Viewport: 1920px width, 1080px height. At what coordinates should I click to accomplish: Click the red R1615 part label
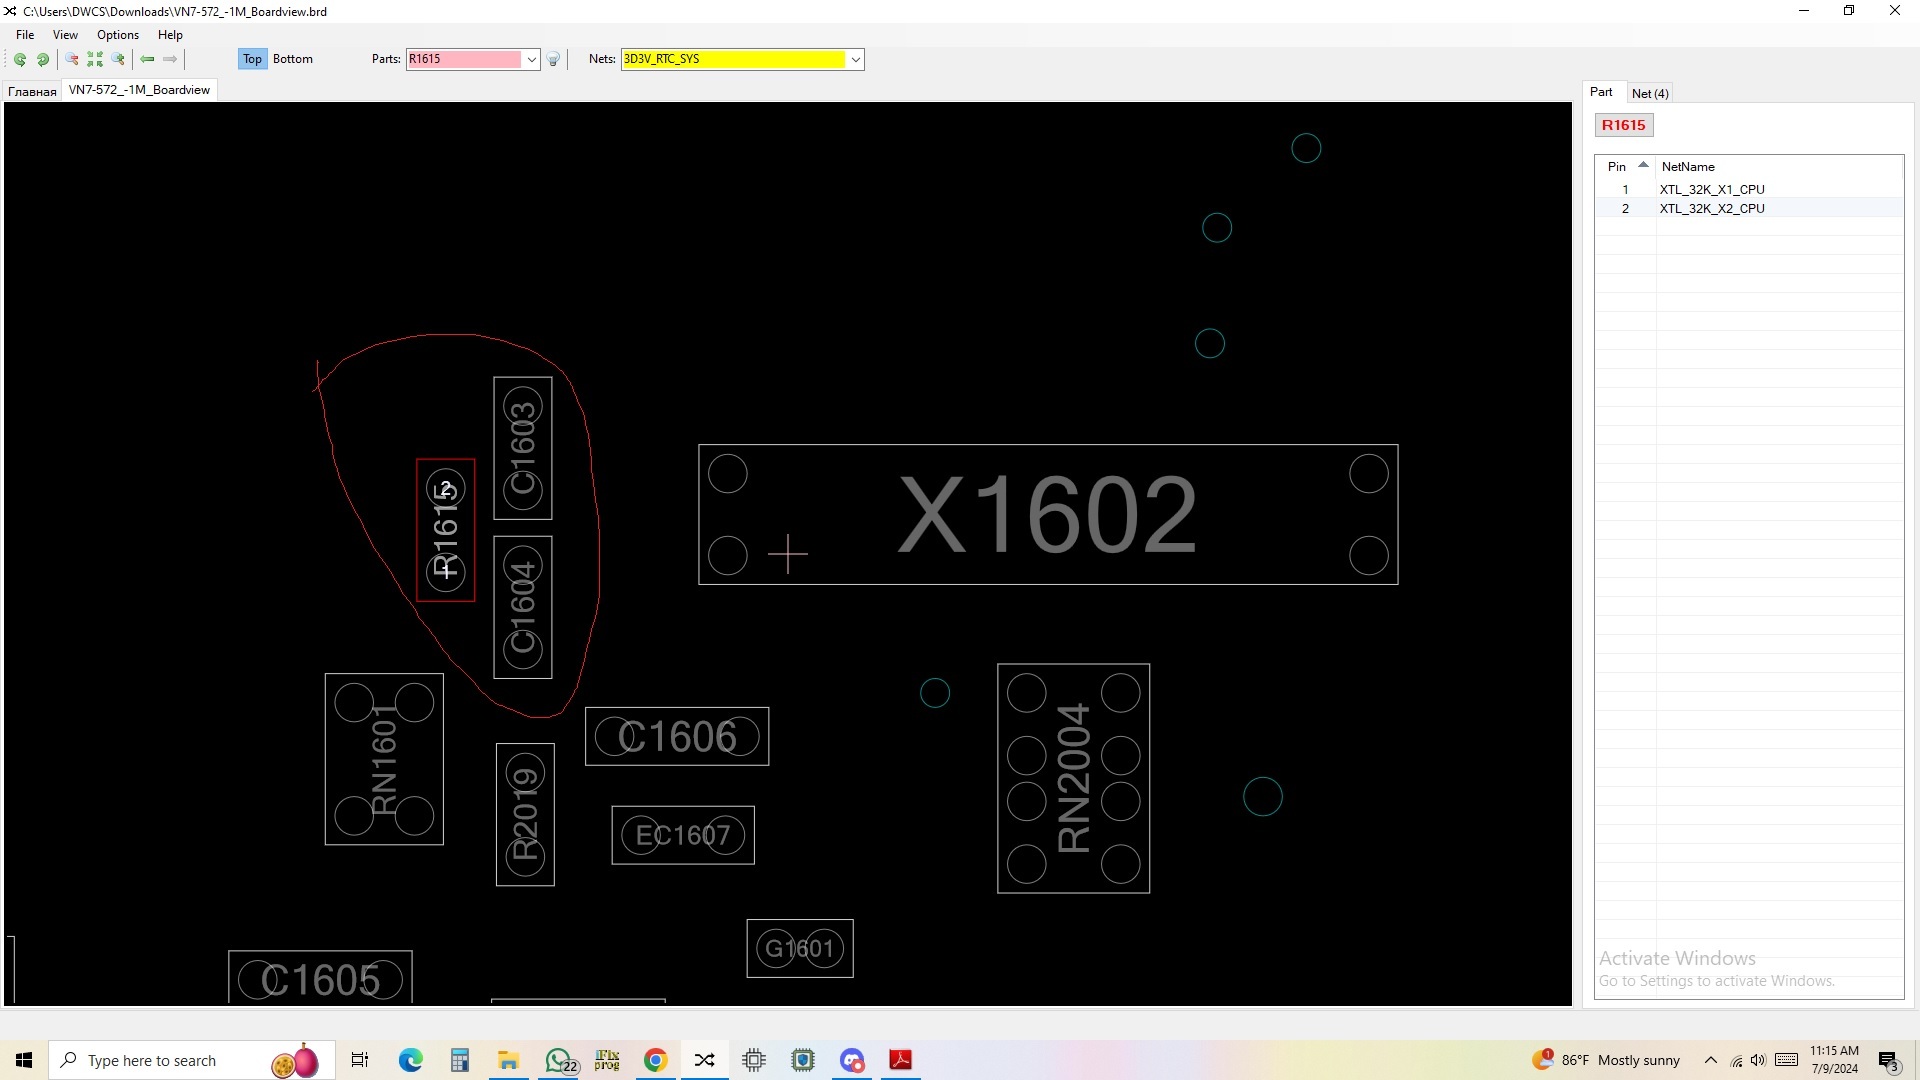pos(1623,125)
